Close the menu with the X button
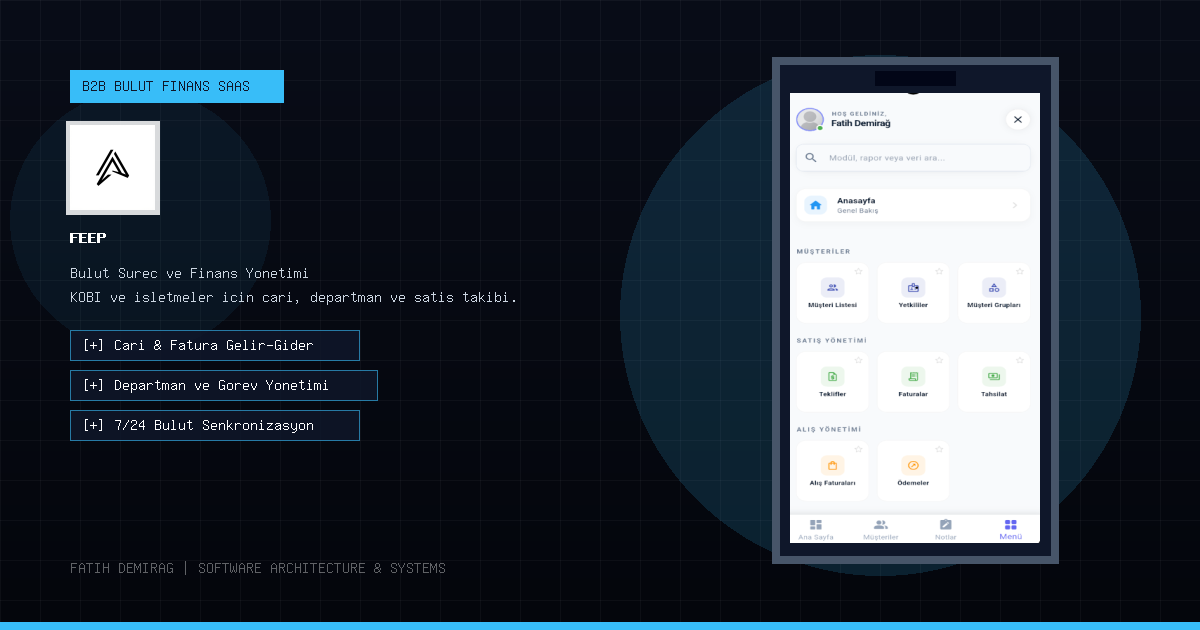 1018,120
